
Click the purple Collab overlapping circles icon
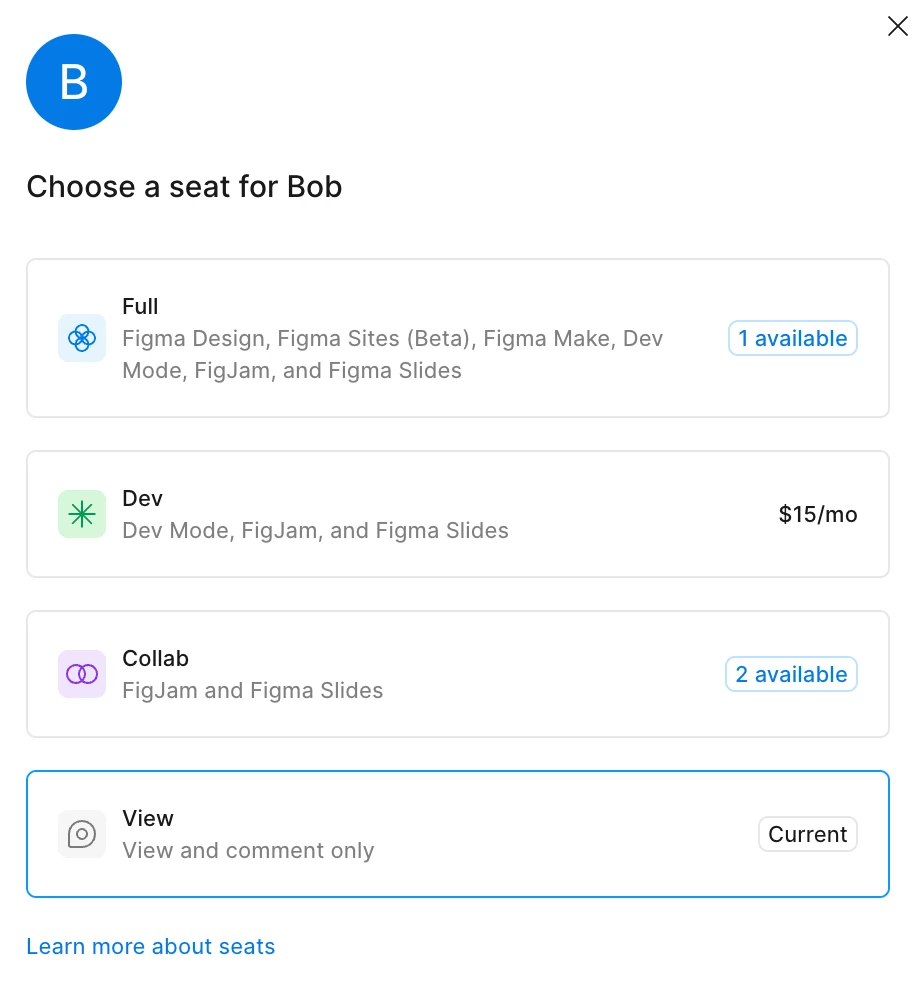click(x=82, y=674)
